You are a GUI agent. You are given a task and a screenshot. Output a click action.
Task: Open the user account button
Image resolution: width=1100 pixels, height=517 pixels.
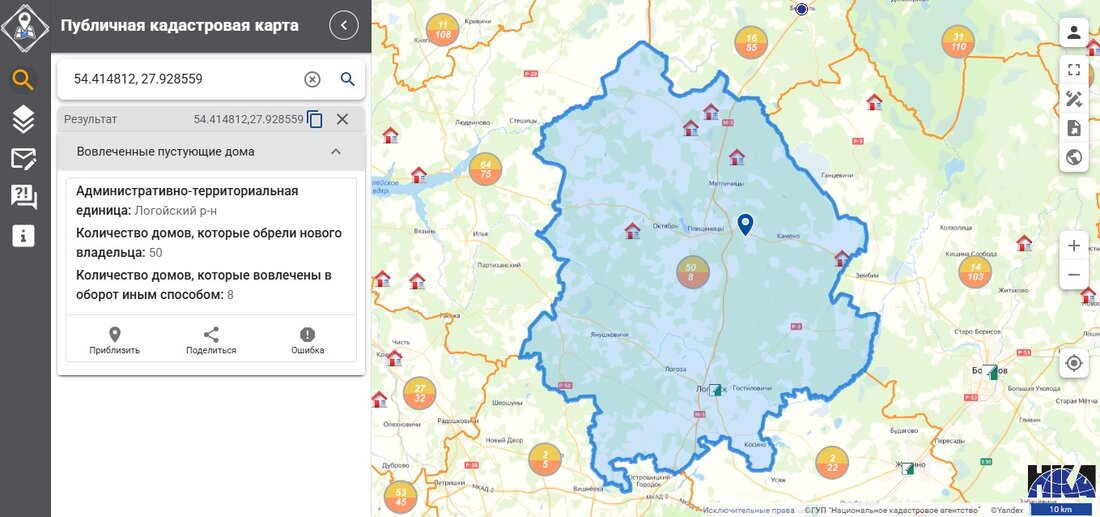(1074, 32)
